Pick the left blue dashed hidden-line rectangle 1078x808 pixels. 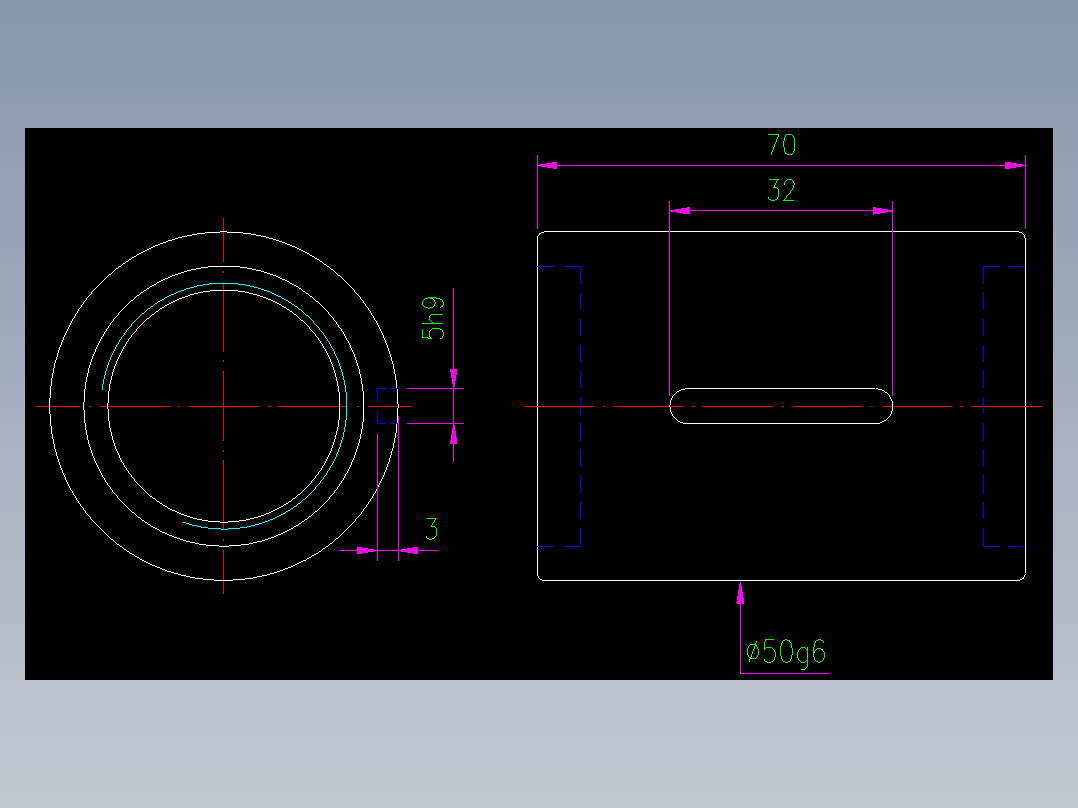(x=559, y=406)
